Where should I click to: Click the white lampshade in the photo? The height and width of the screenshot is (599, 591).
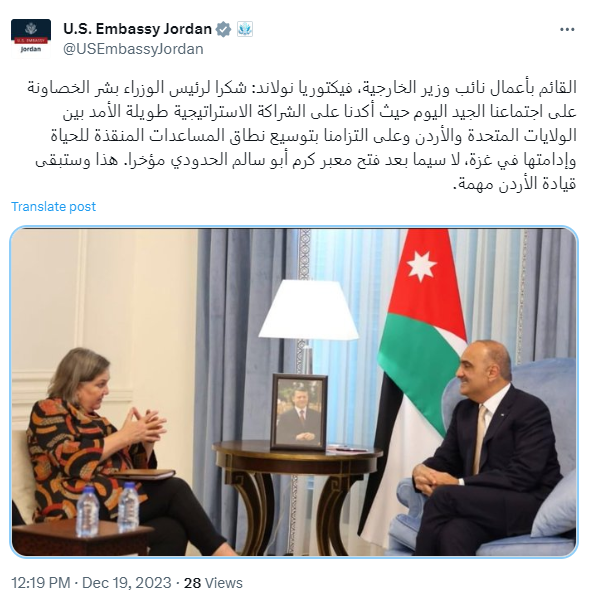(x=309, y=309)
